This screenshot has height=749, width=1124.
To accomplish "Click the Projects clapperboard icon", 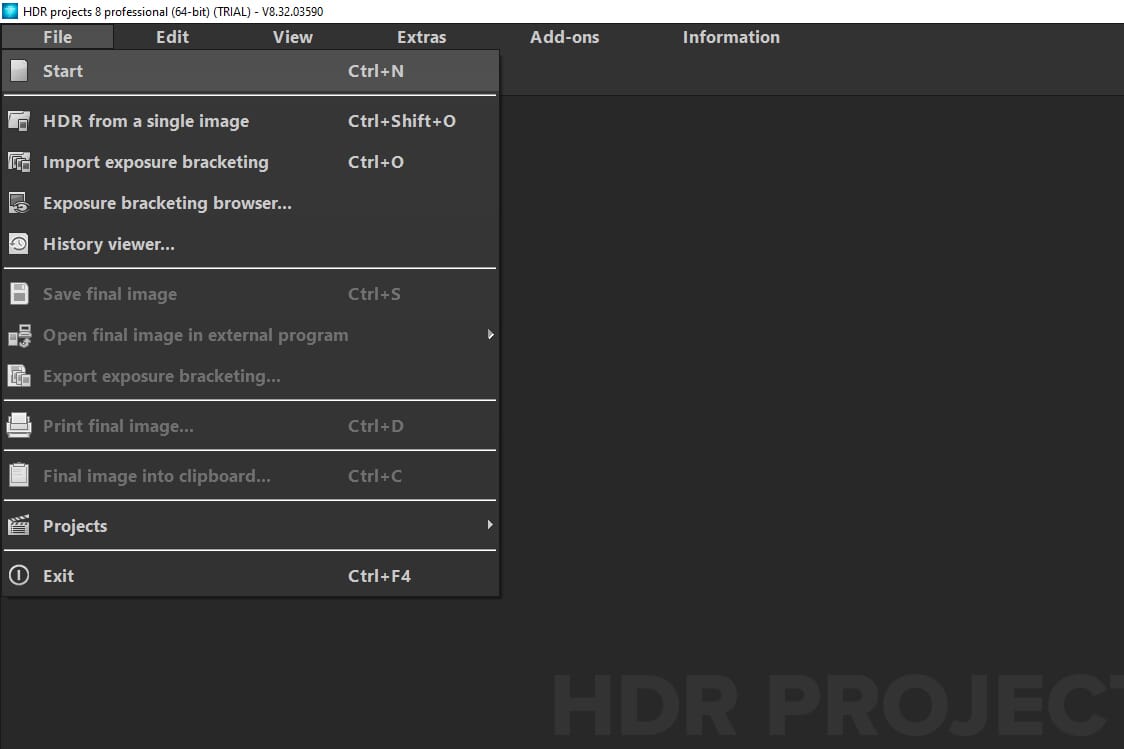I will pyautogui.click(x=19, y=525).
